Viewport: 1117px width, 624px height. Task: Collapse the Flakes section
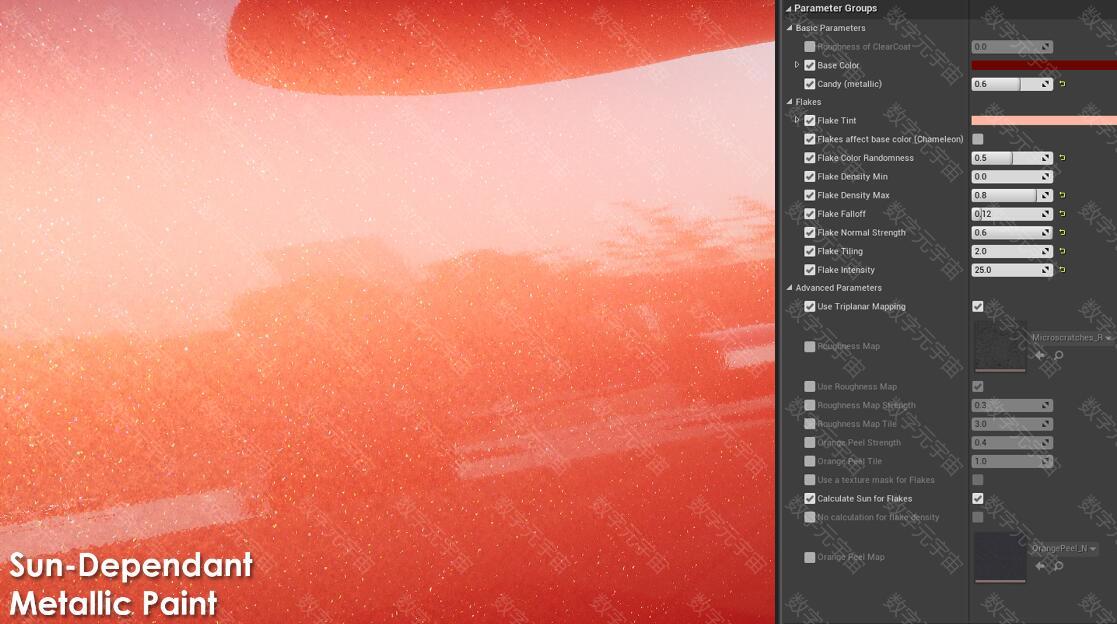pos(789,102)
